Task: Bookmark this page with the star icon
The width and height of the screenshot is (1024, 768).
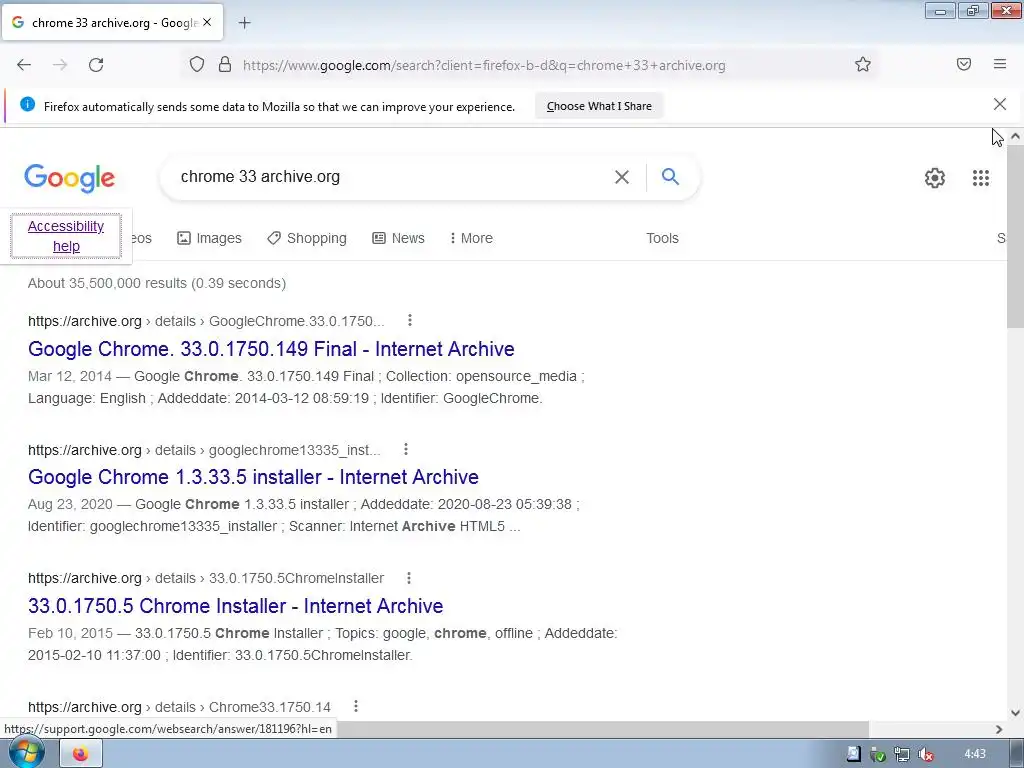Action: 863,65
